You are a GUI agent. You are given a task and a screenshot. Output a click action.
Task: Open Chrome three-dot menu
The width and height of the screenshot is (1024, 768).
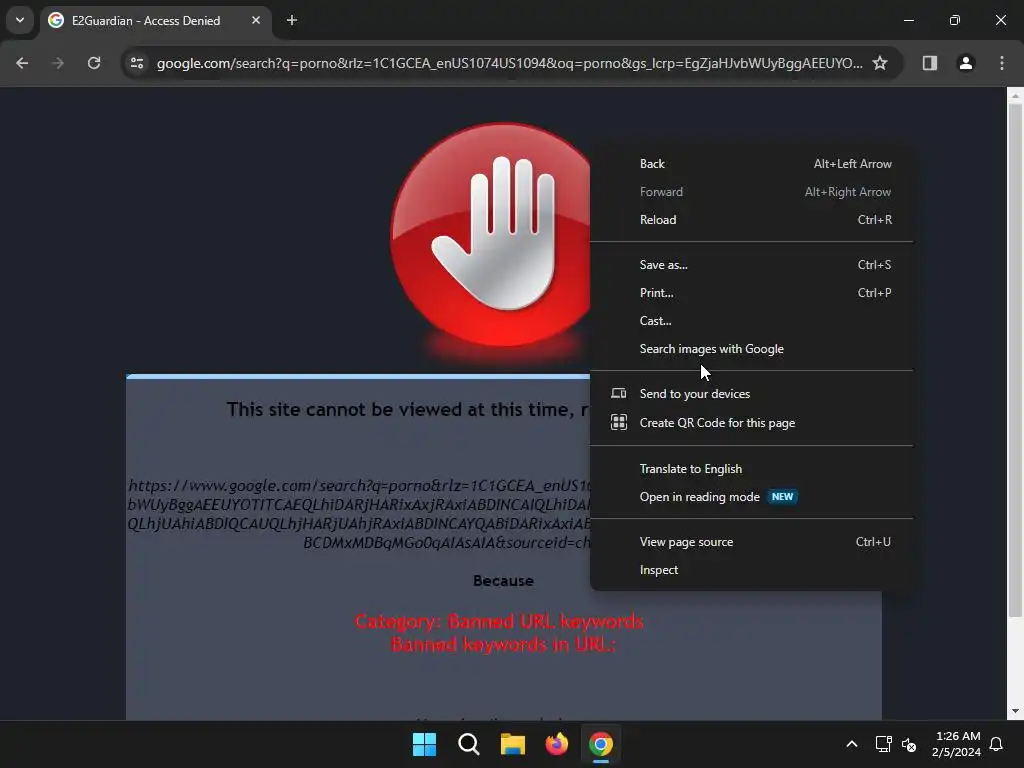pos(1002,63)
